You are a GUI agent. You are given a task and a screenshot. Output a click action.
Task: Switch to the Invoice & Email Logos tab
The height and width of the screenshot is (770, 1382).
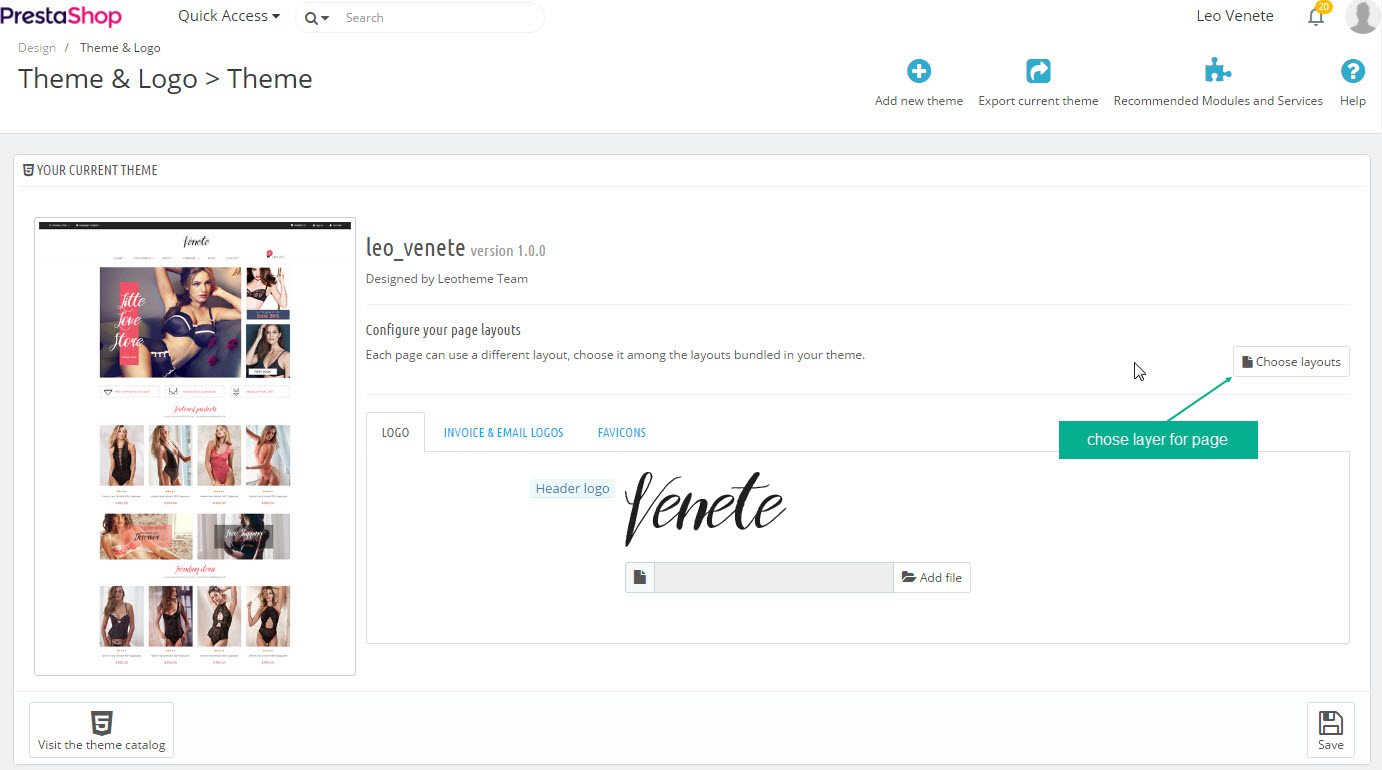[503, 433]
